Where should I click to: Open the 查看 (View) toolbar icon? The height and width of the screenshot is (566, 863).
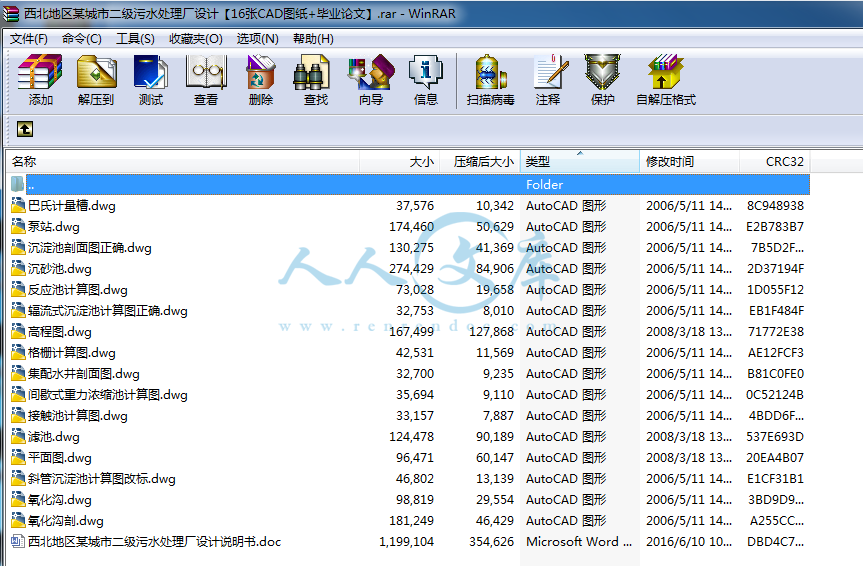(206, 72)
